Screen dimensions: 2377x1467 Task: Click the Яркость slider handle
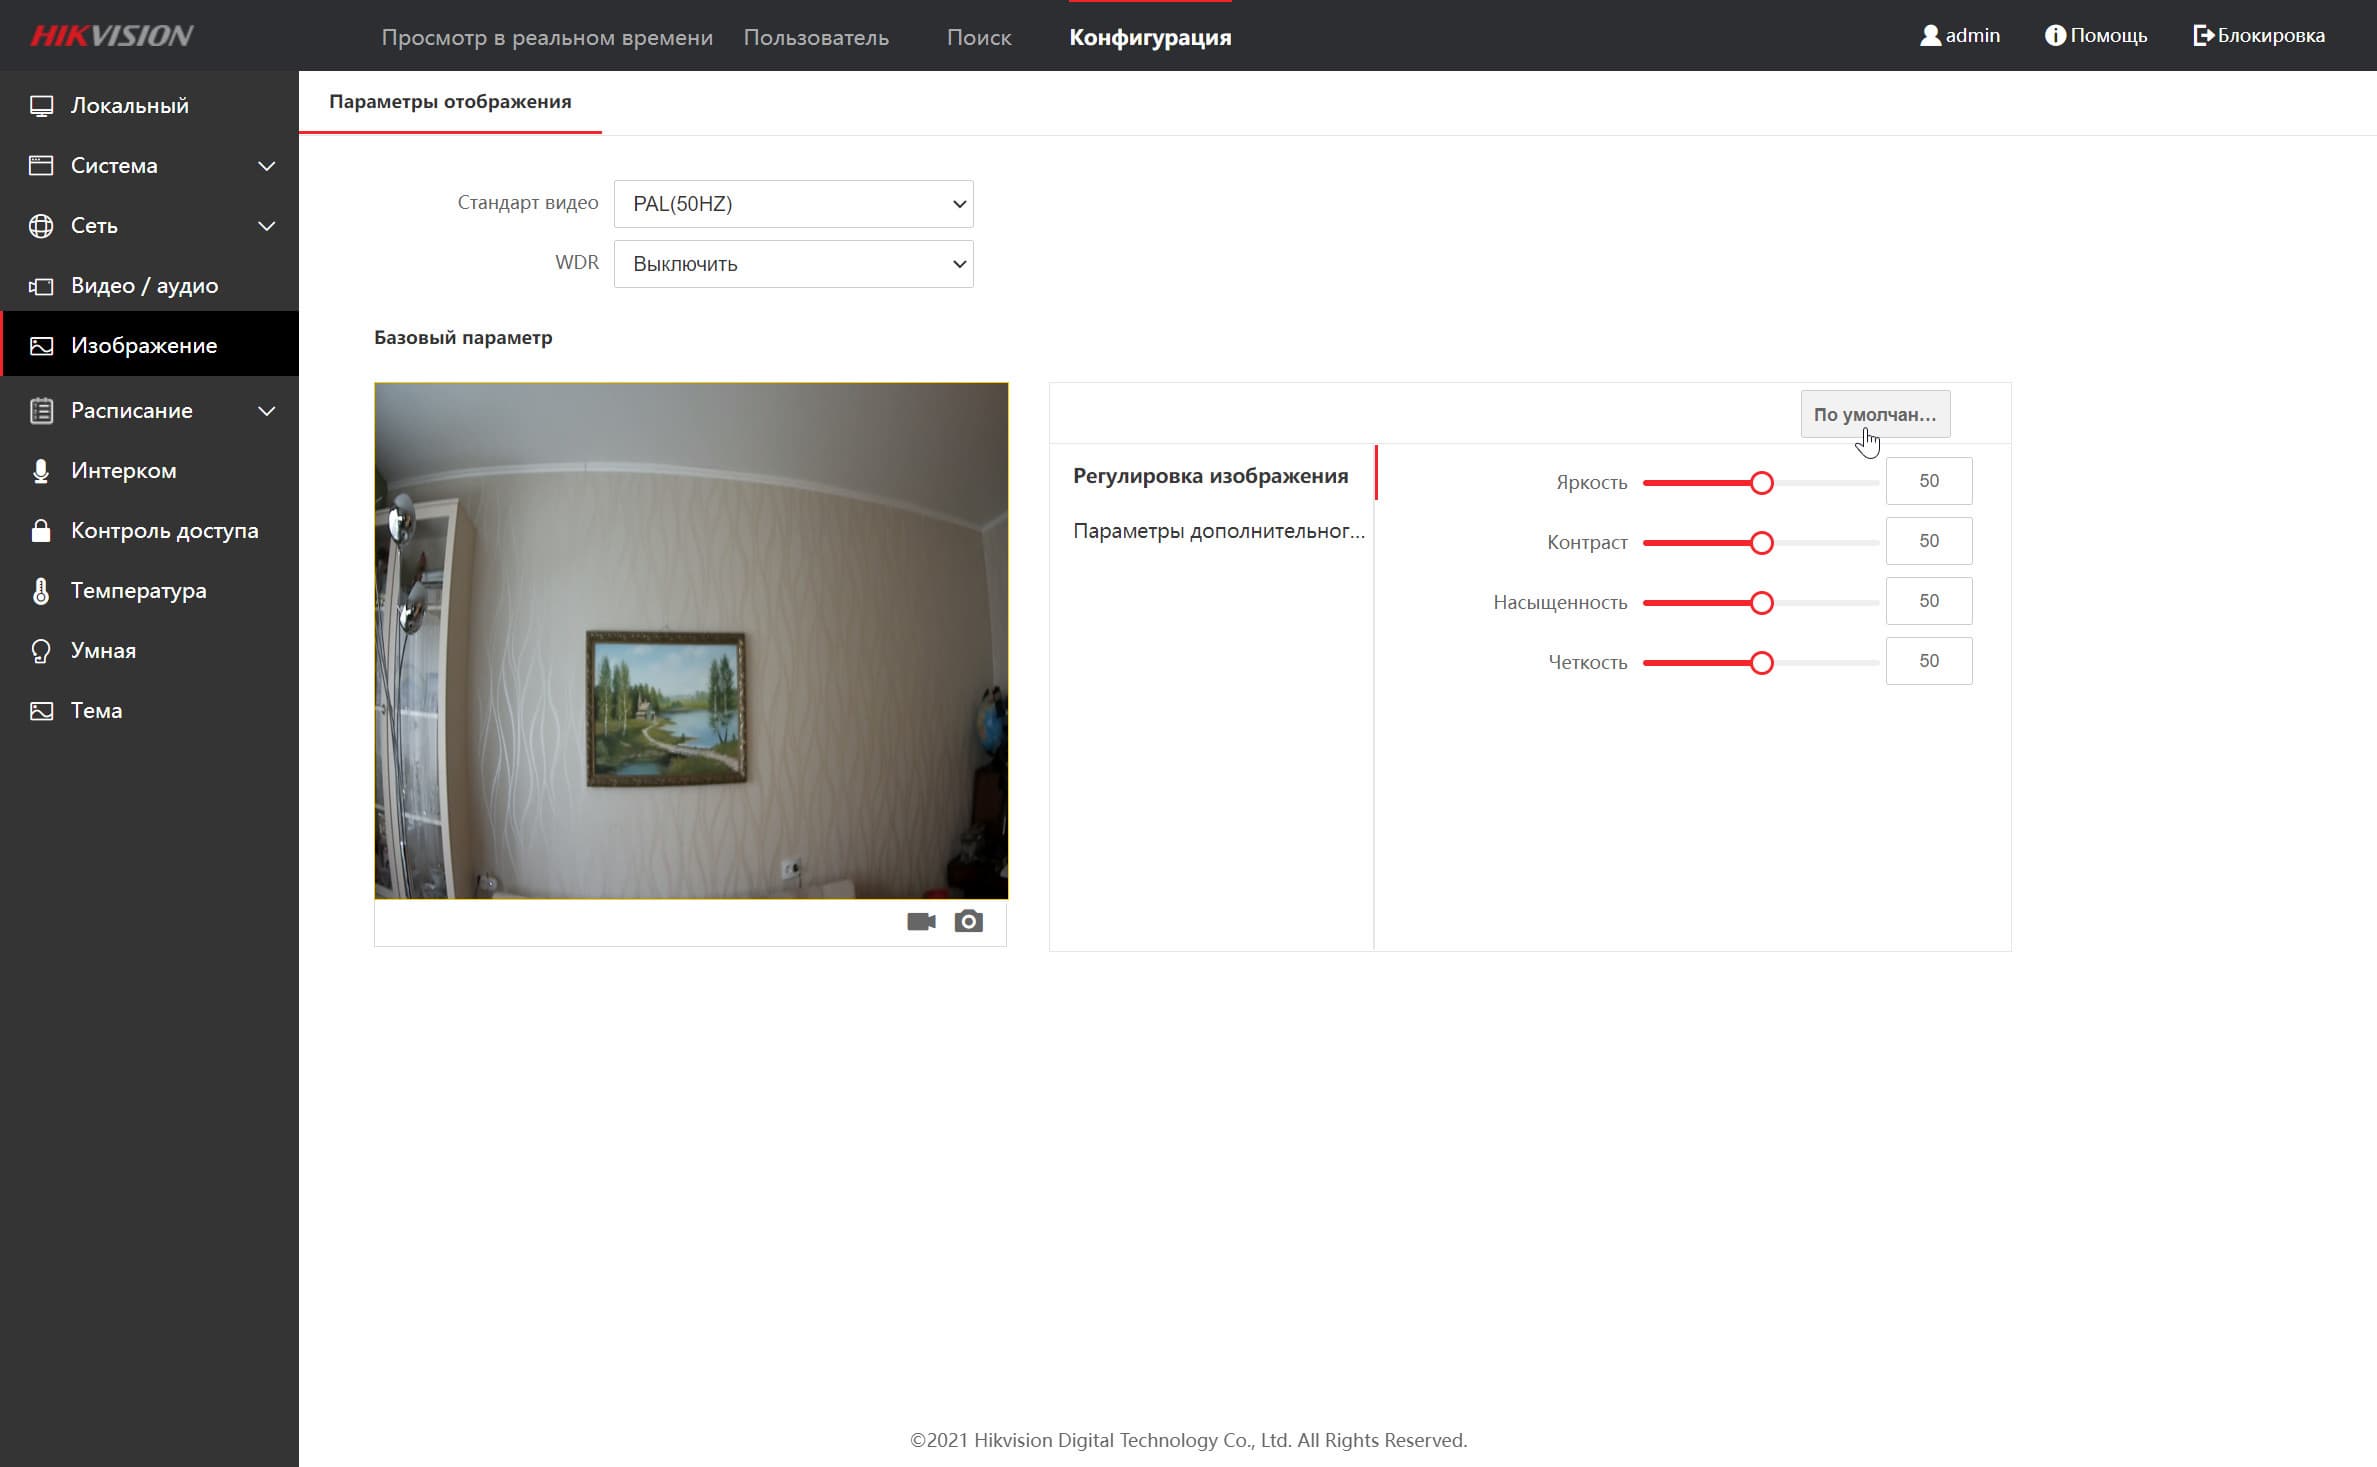1762,484
